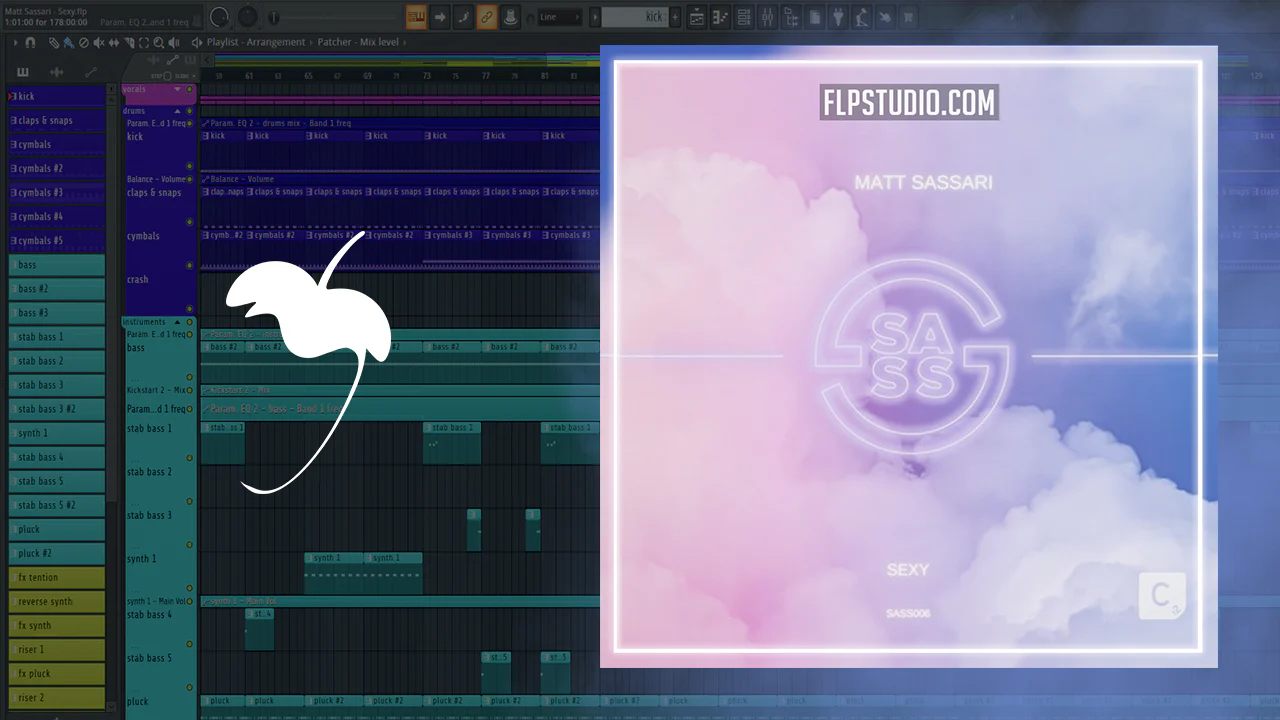Screen dimensions: 1280x720
Task: Select the fx tention pattern in picker
Action: click(56, 577)
